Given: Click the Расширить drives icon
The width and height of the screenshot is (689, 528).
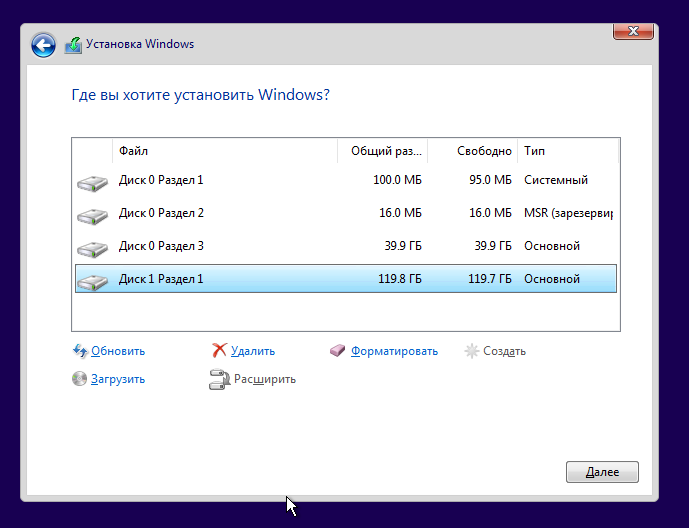Looking at the screenshot, I should (x=219, y=380).
